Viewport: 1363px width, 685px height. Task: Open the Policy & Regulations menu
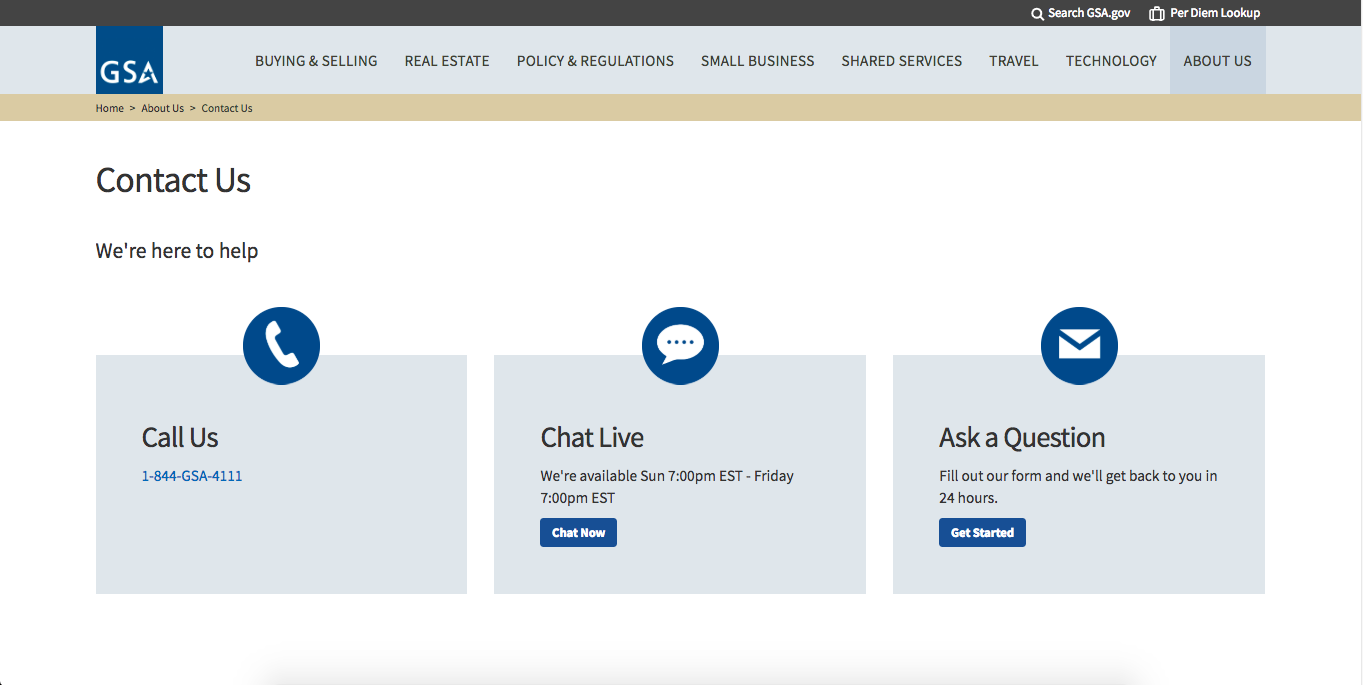pyautogui.click(x=595, y=61)
